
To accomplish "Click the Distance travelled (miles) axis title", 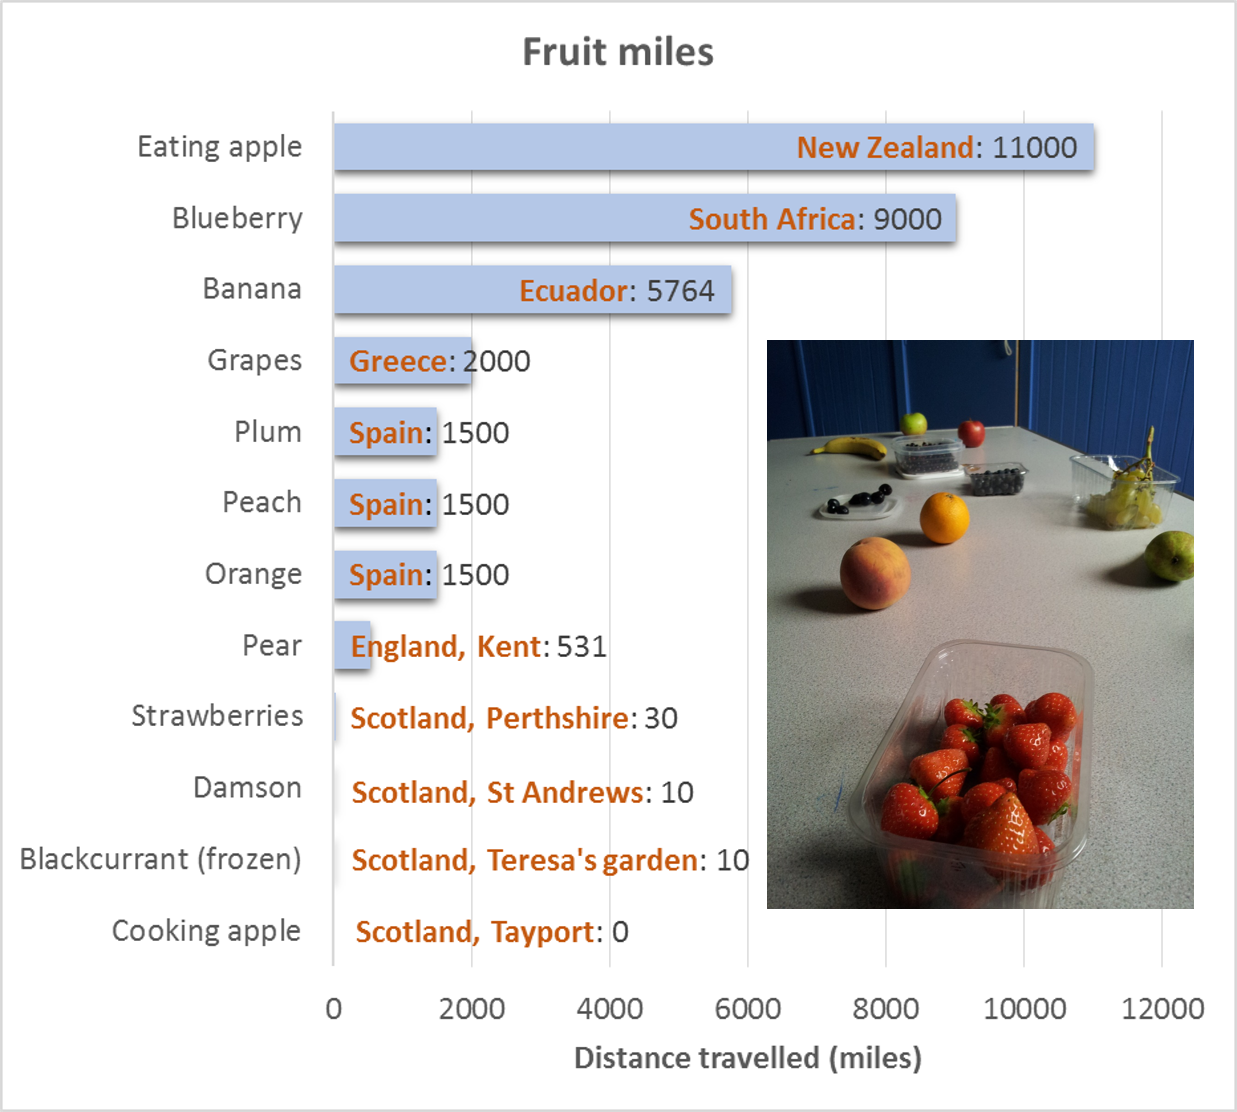I will coord(748,1058).
